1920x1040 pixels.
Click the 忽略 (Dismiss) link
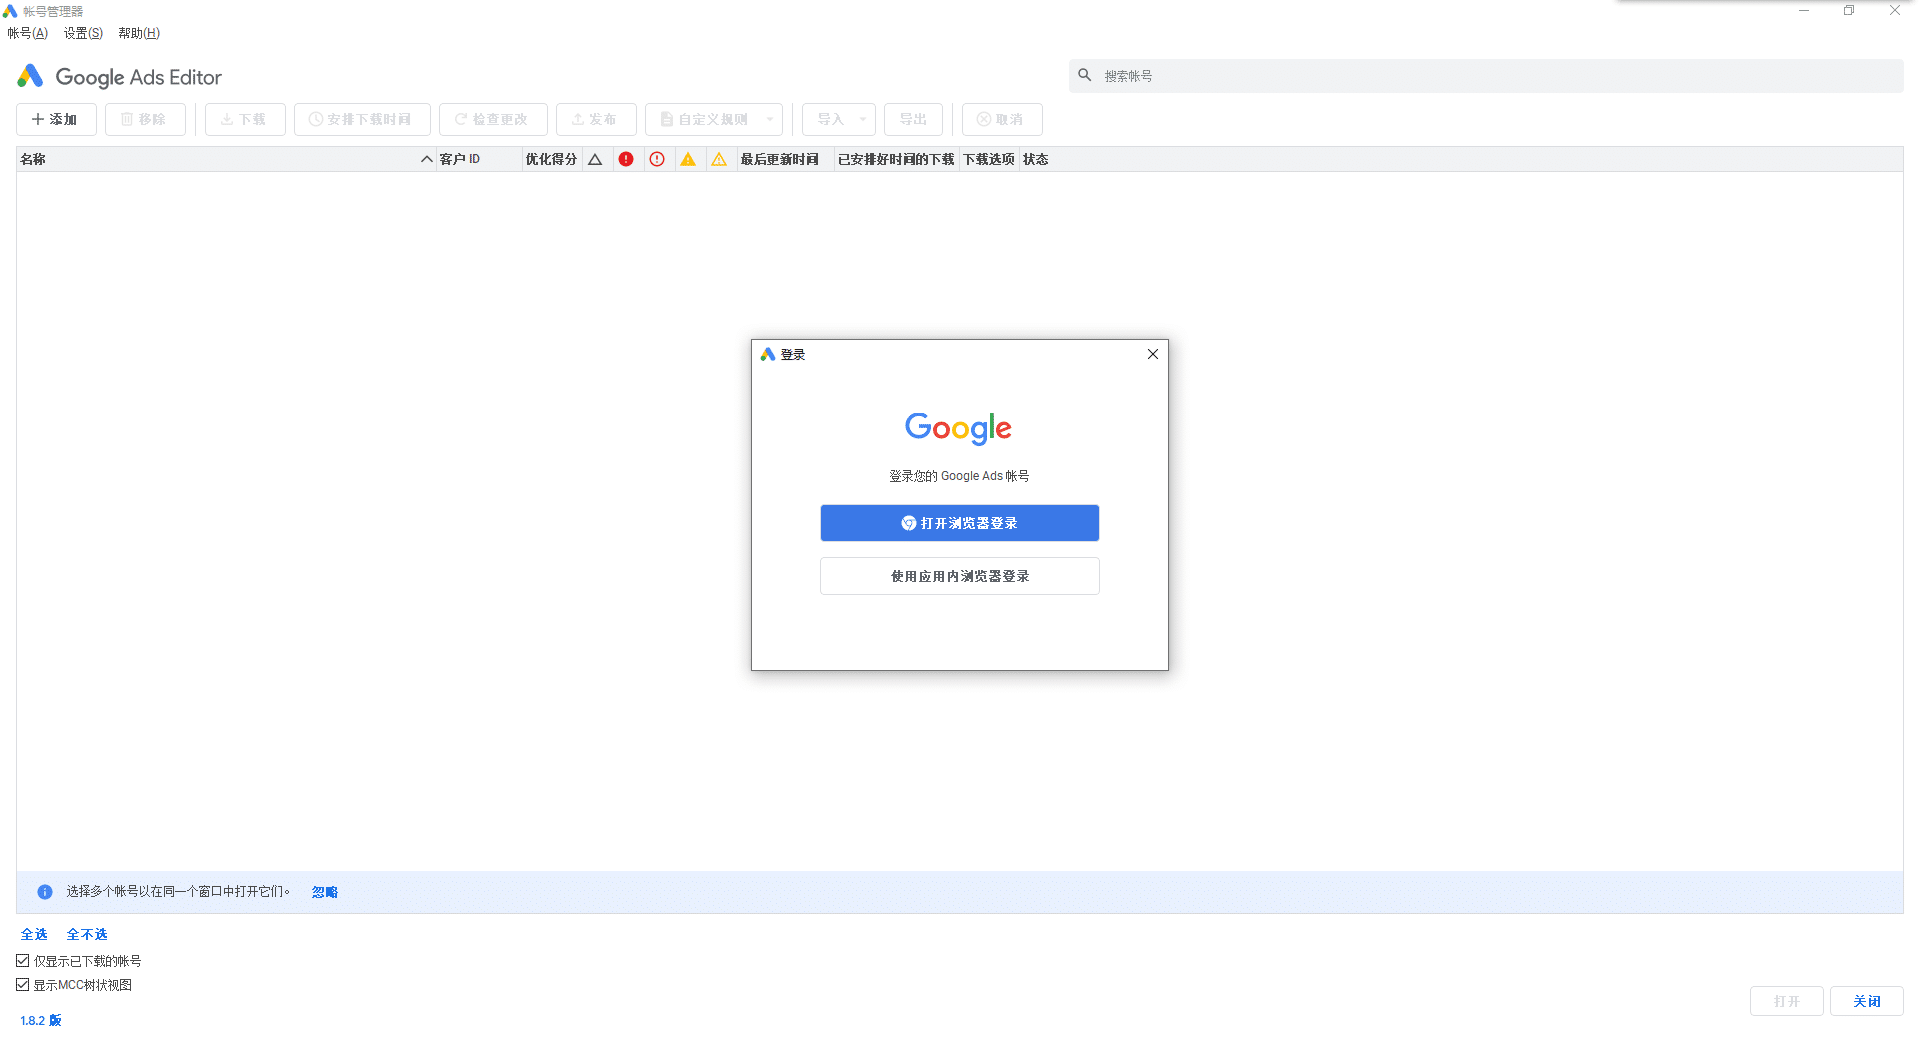(325, 892)
